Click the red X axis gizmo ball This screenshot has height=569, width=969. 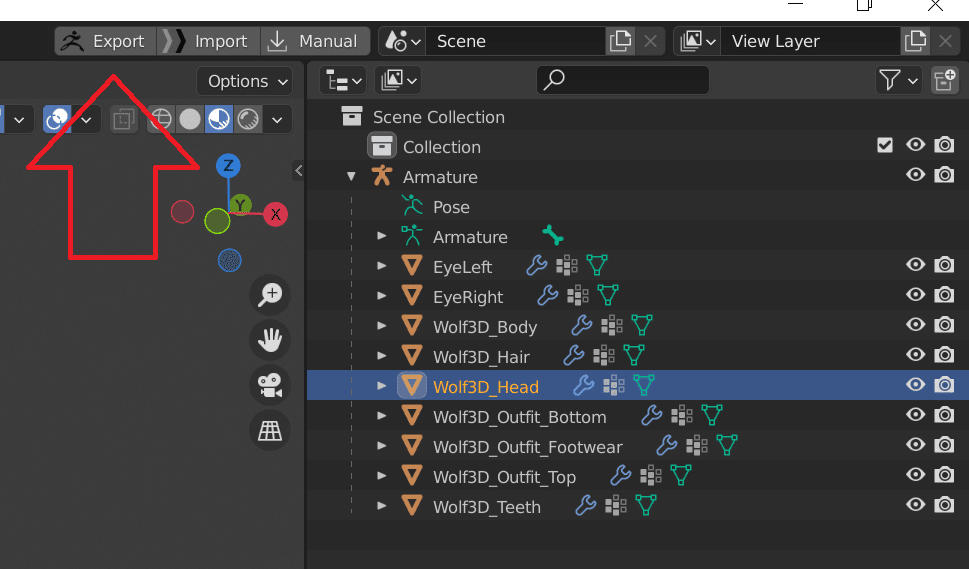pyautogui.click(x=276, y=213)
